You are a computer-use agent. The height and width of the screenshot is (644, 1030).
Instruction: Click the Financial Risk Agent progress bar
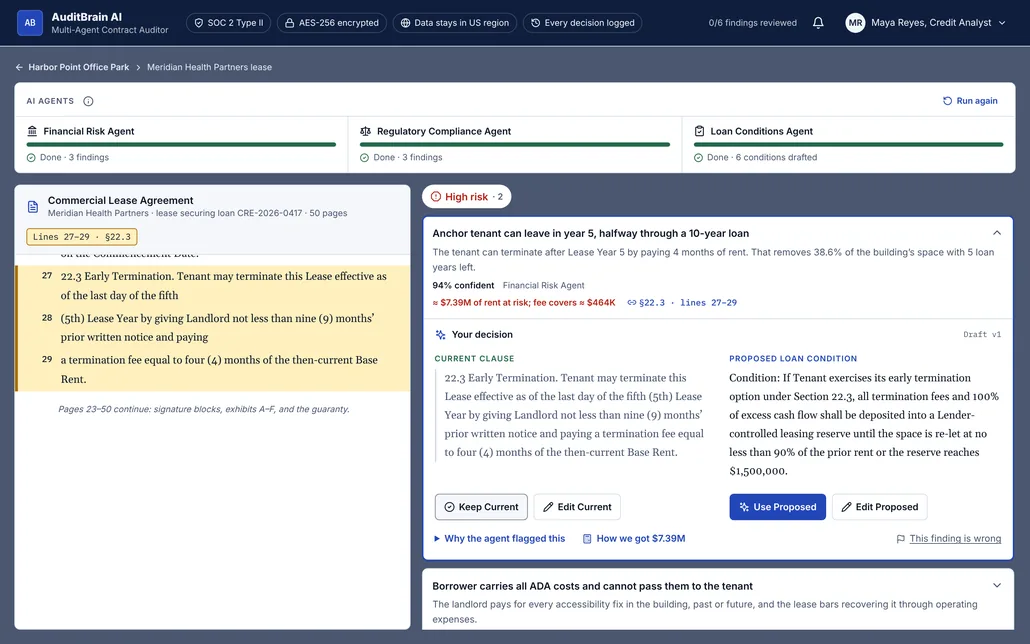click(181, 145)
